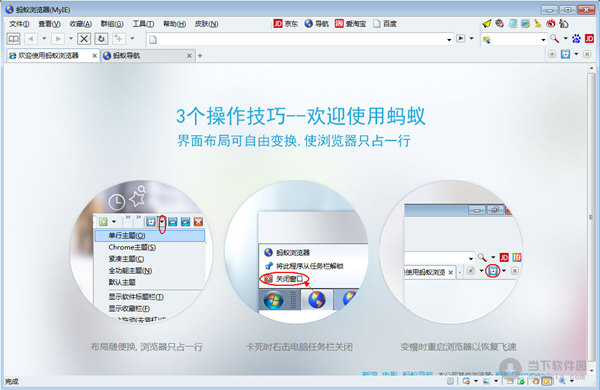
Task: Click the new page star-plus toolbar icon
Action: tap(119, 39)
